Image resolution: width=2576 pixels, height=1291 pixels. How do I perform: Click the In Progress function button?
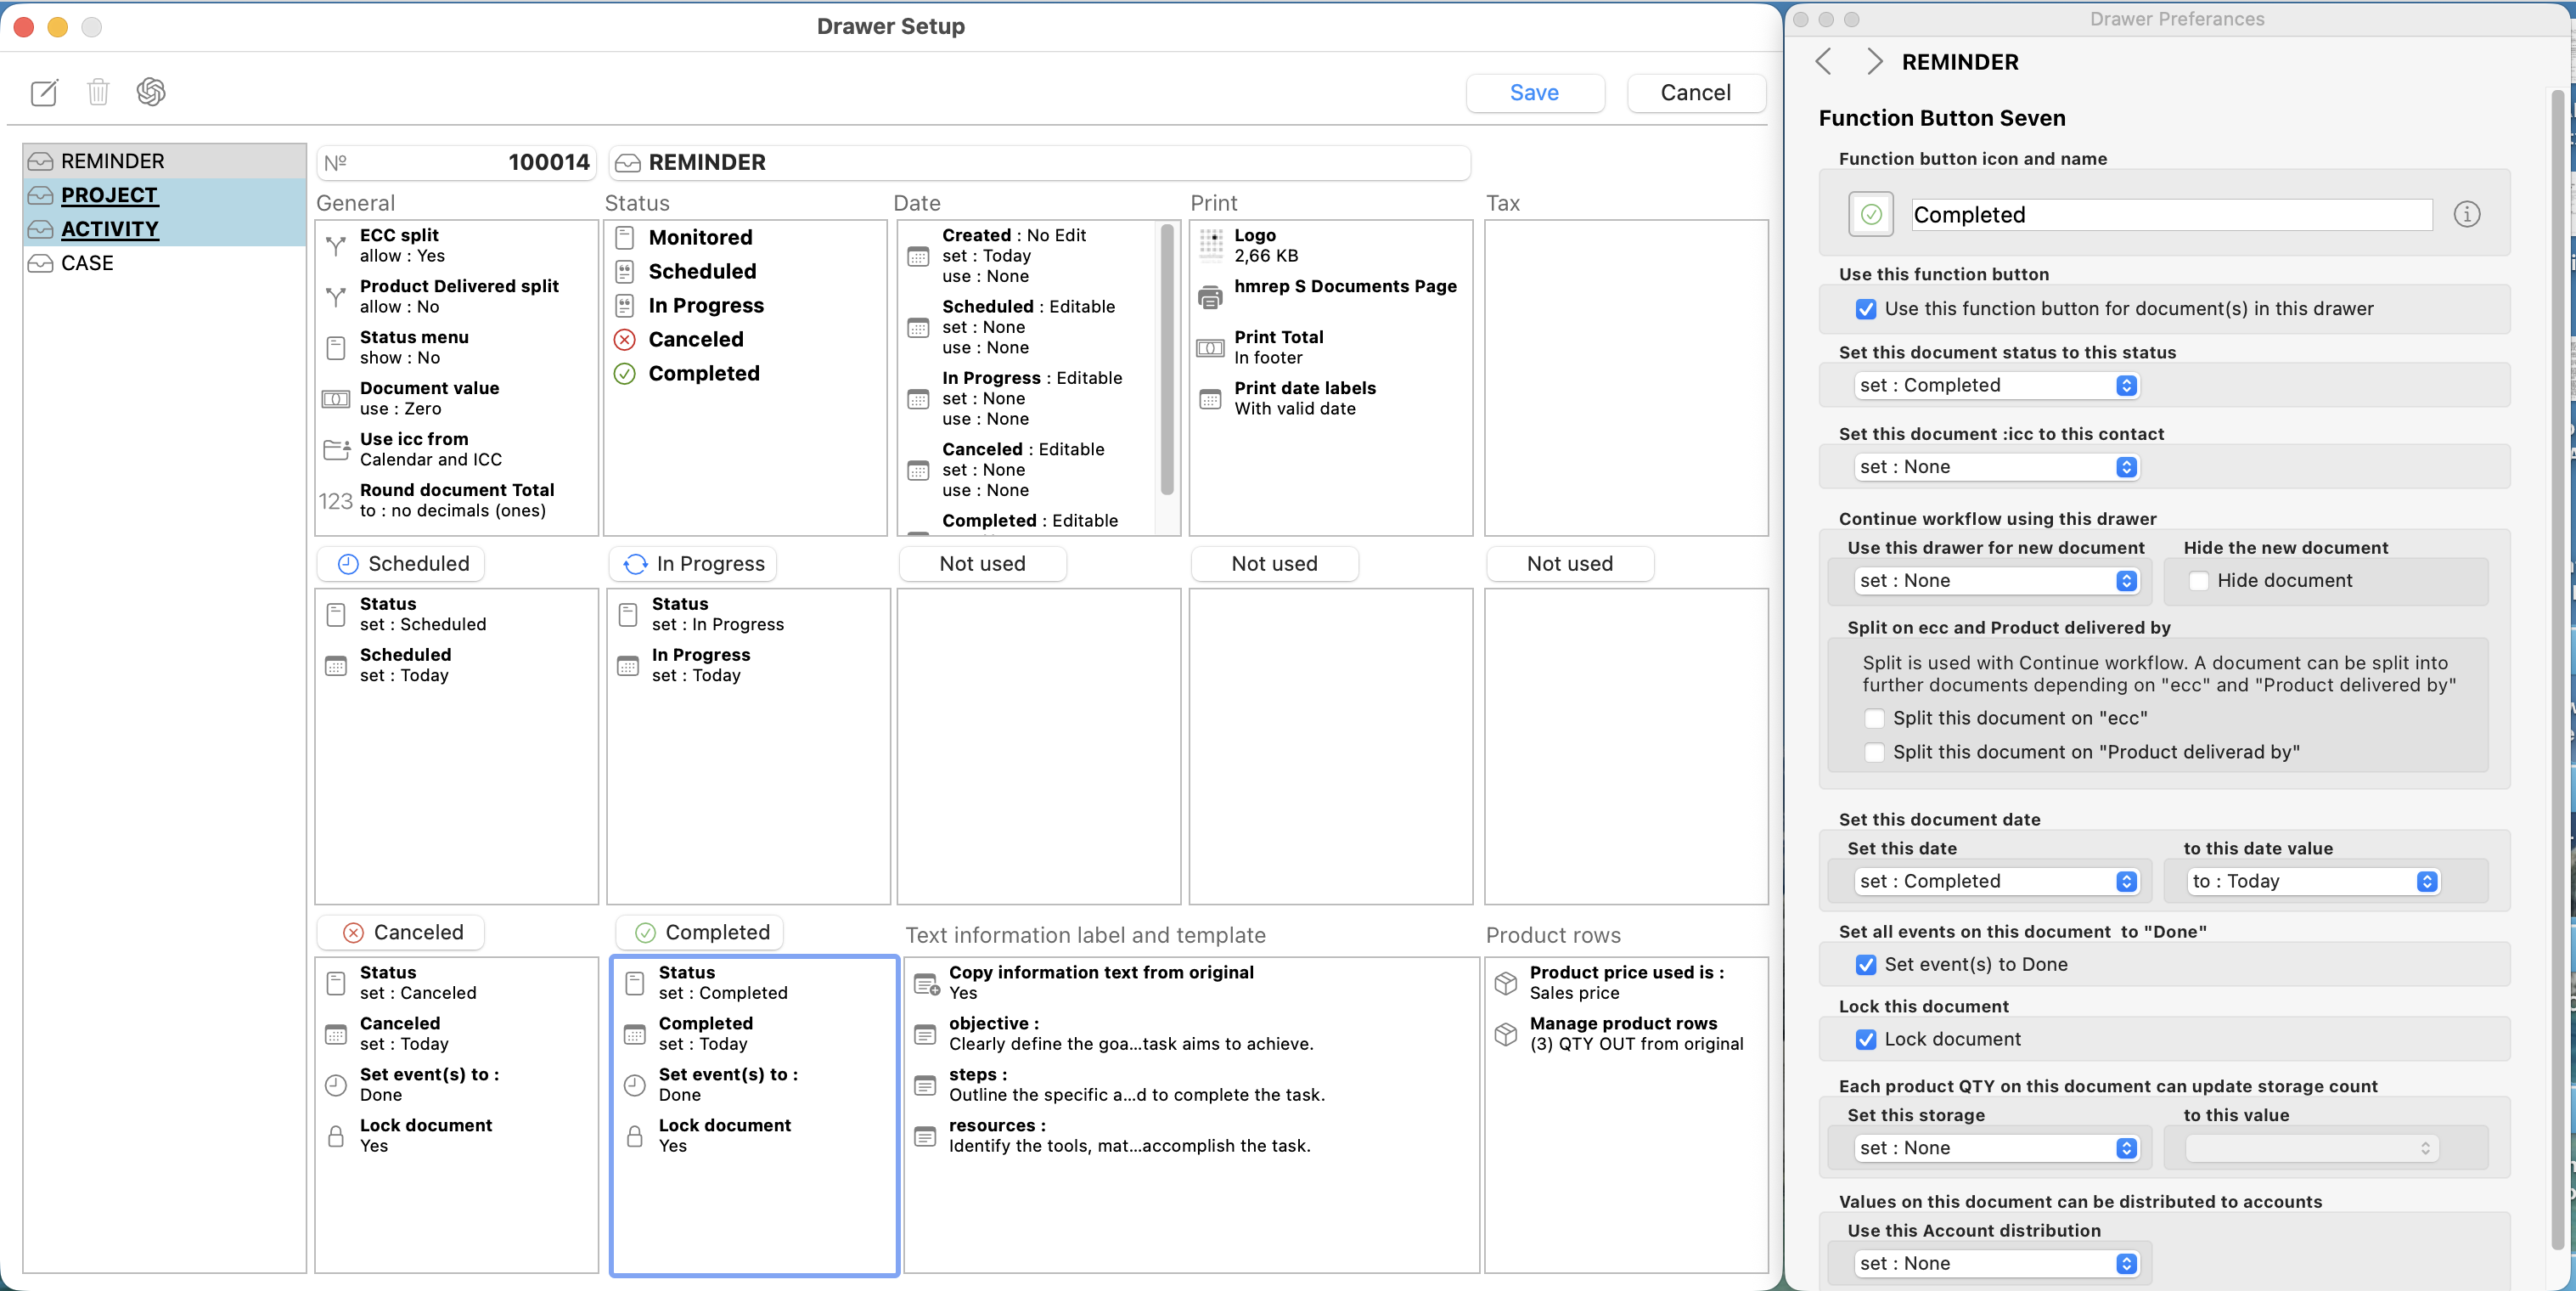[x=693, y=564]
